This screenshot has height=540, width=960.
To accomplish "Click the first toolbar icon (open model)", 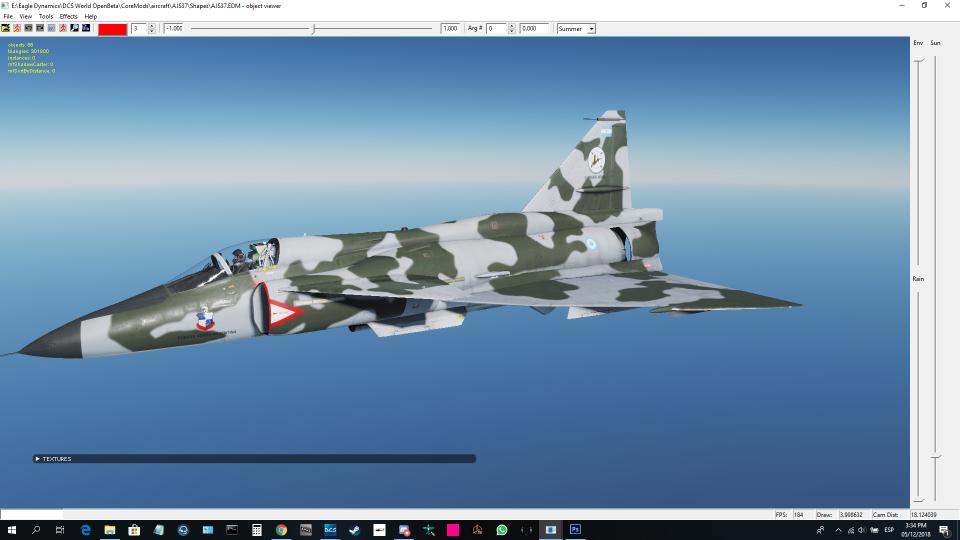I will [x=6, y=28].
